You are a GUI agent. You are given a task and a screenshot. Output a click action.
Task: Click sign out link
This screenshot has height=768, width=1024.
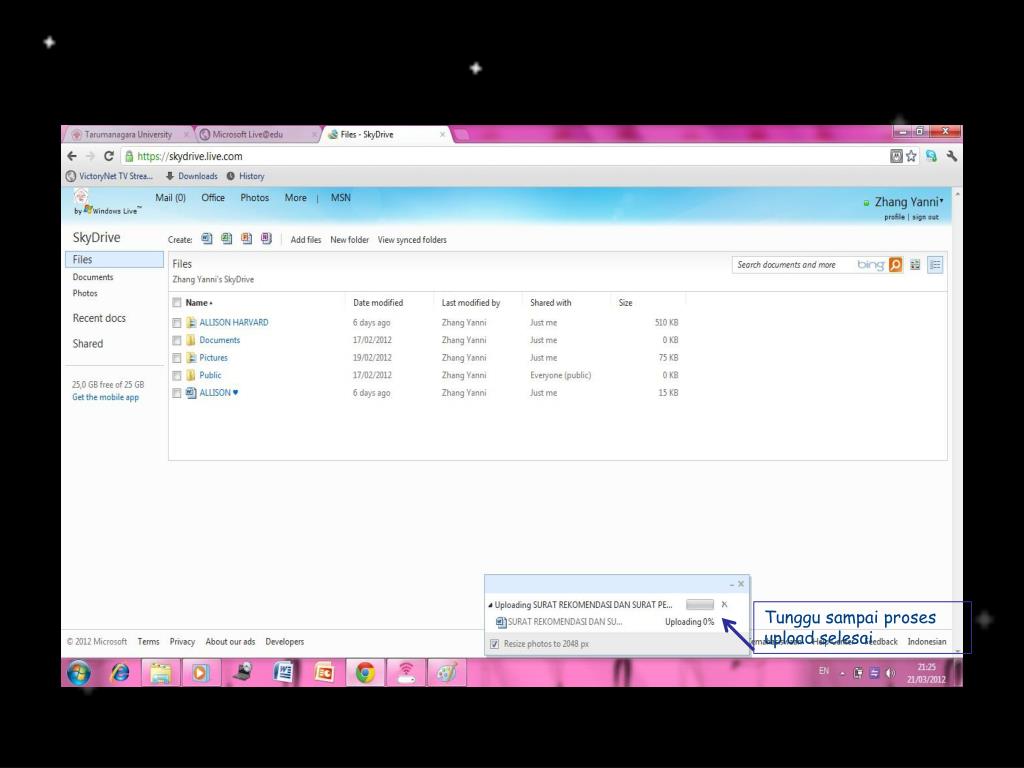(x=925, y=217)
